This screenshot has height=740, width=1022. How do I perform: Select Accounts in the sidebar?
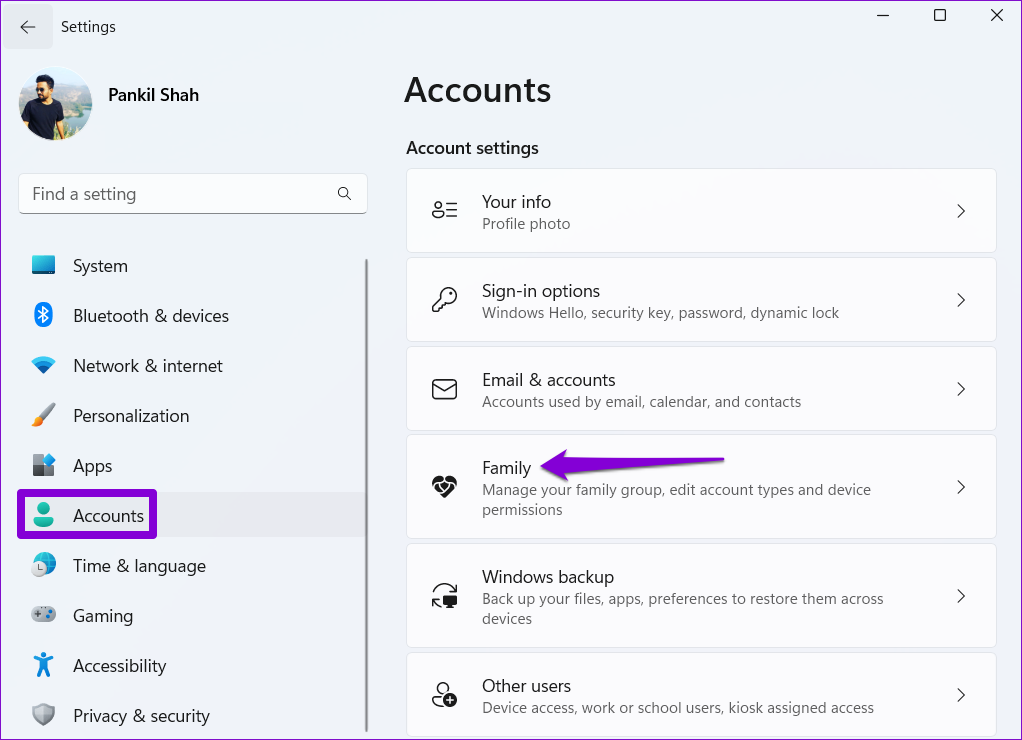click(108, 516)
